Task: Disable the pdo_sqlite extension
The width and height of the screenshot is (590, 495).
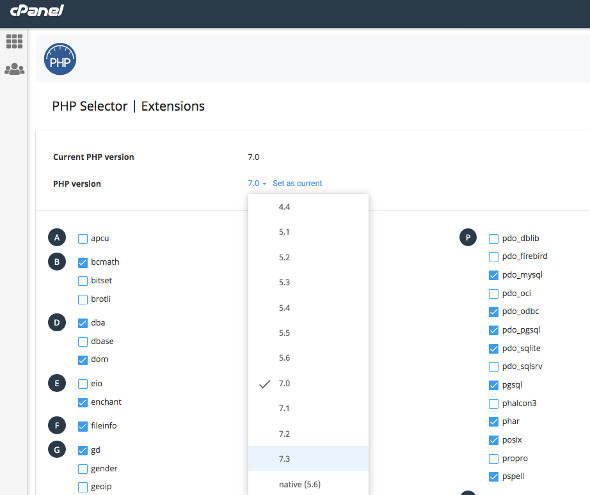Action: (494, 349)
